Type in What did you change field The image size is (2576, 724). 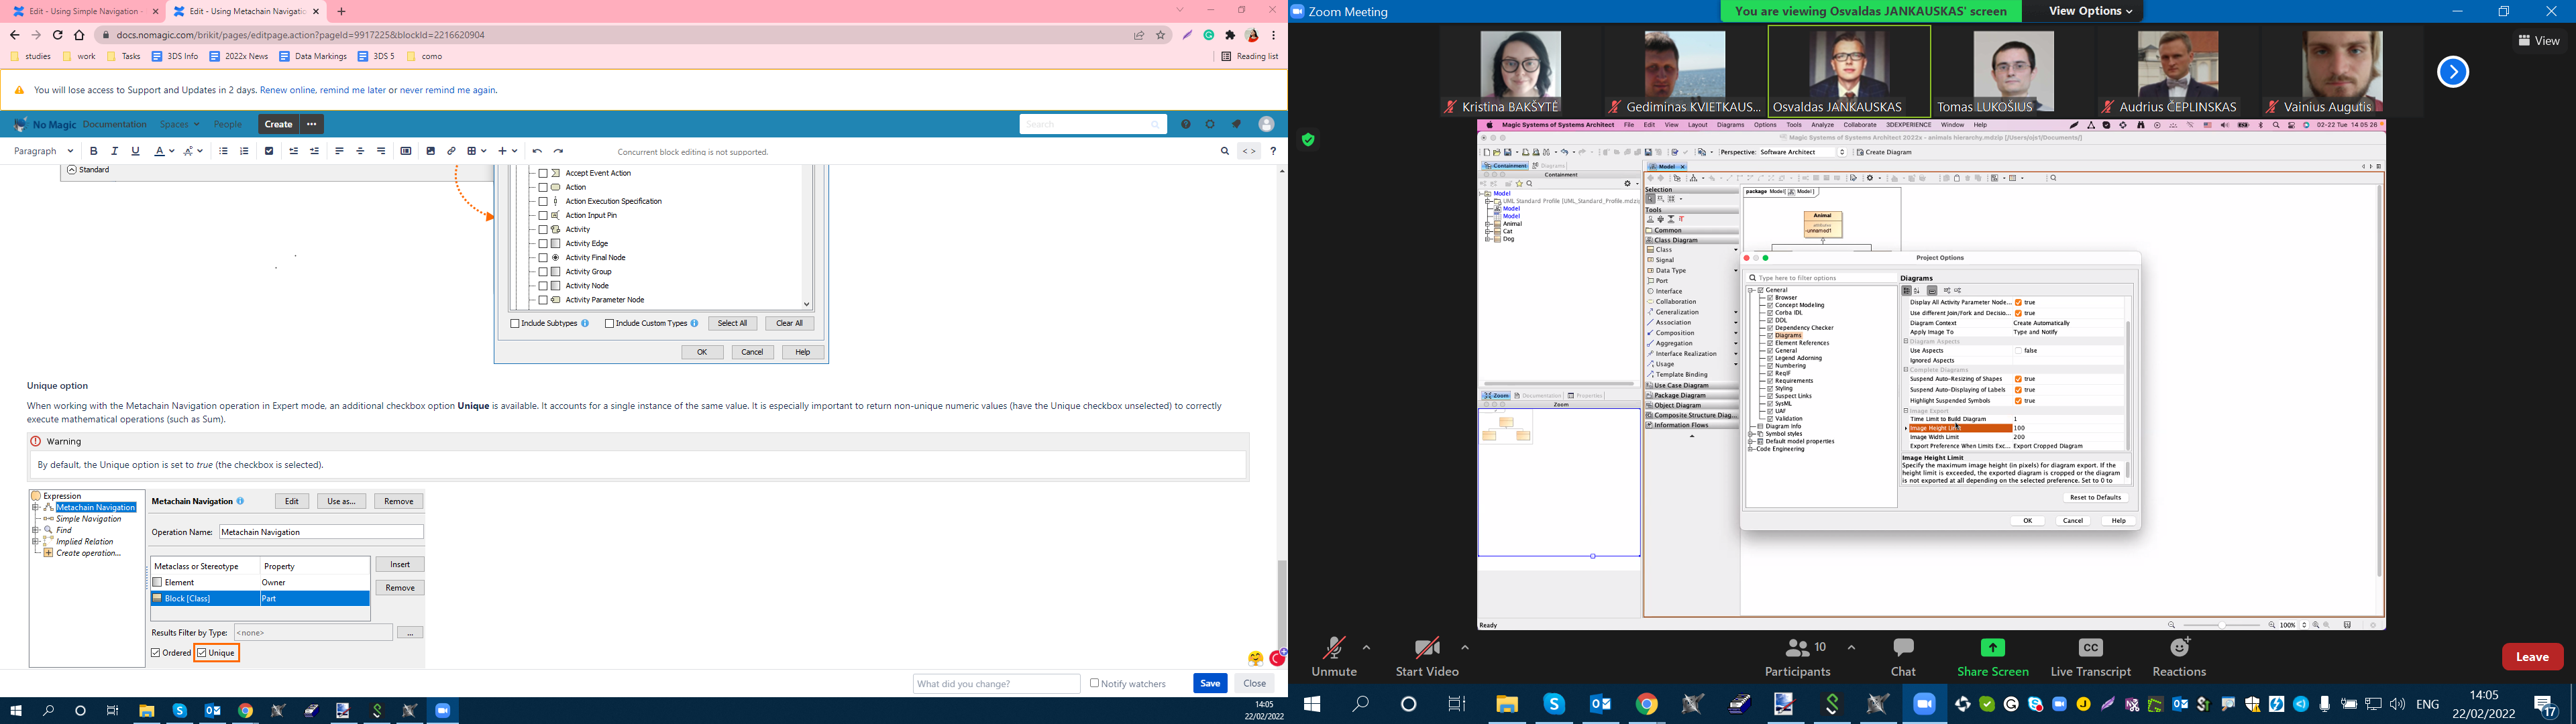click(x=995, y=683)
